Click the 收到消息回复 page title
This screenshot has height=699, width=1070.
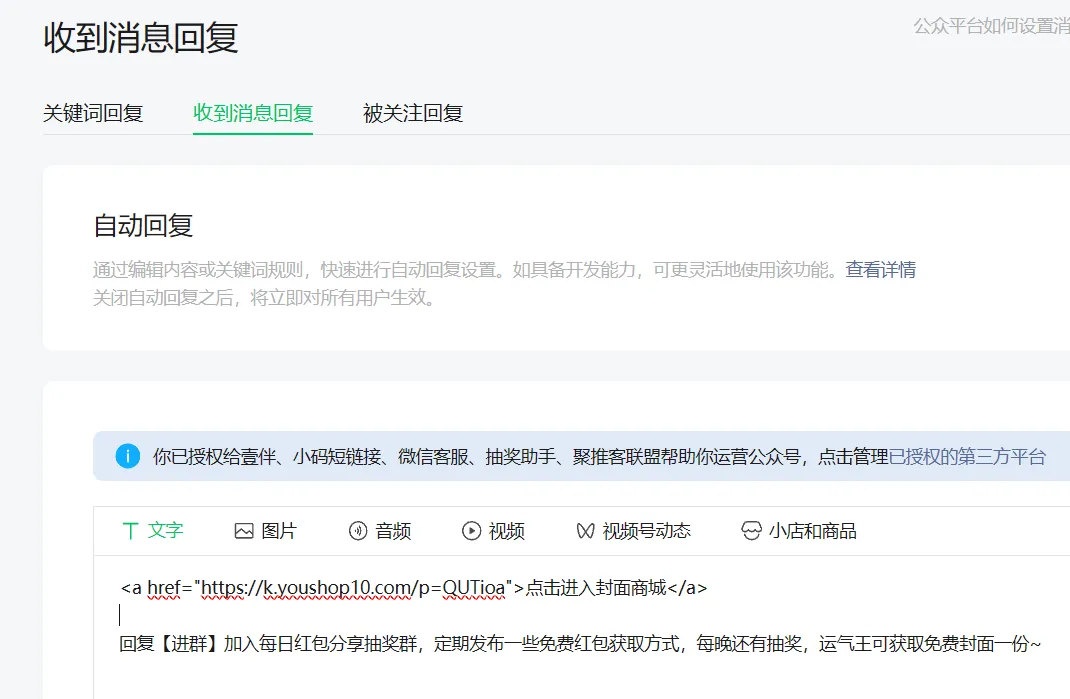[x=141, y=38]
